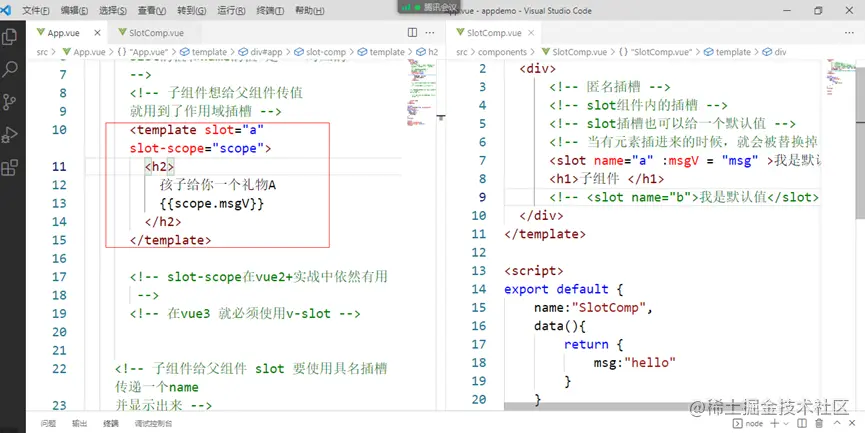The height and width of the screenshot is (433, 865).
Task: Open terminal launch profile dropdown arrow
Action: [786, 424]
